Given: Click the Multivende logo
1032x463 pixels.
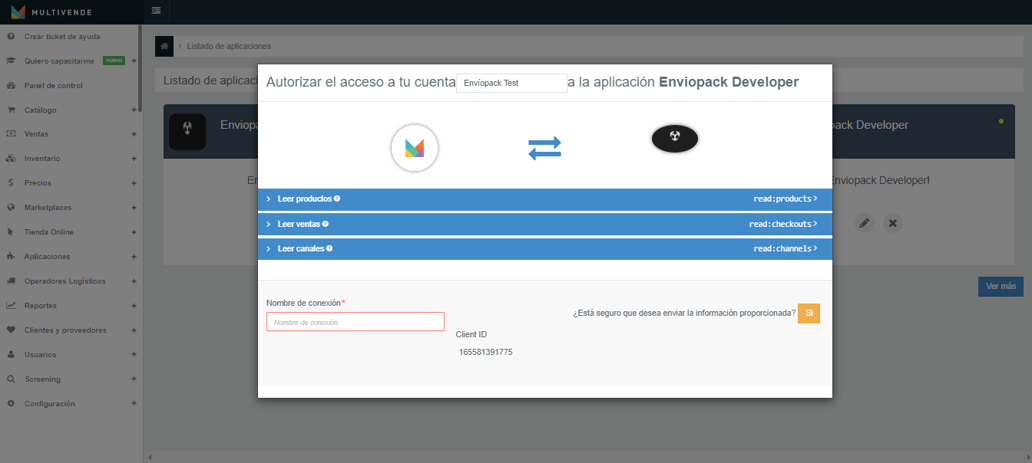Looking at the screenshot, I should click(x=52, y=12).
